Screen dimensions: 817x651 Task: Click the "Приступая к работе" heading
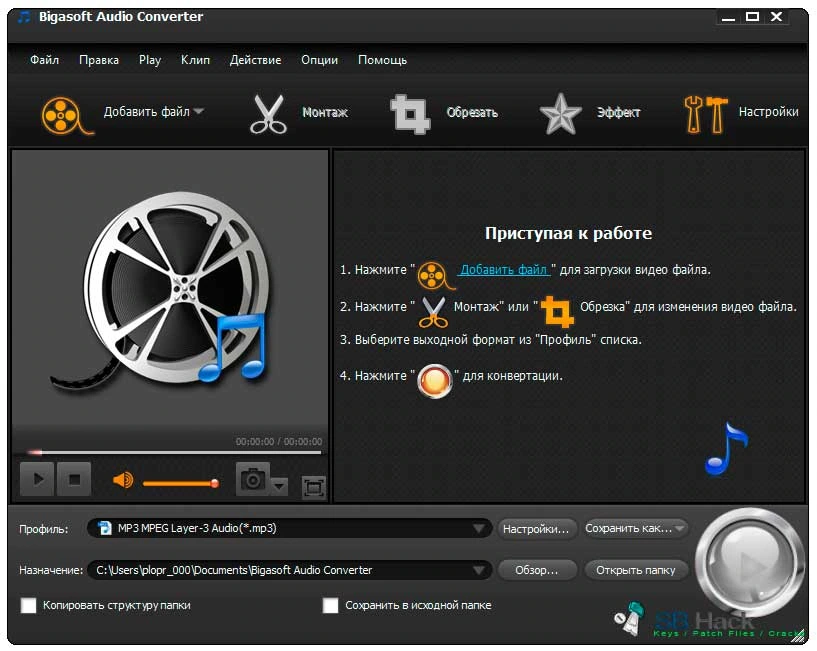coord(568,233)
